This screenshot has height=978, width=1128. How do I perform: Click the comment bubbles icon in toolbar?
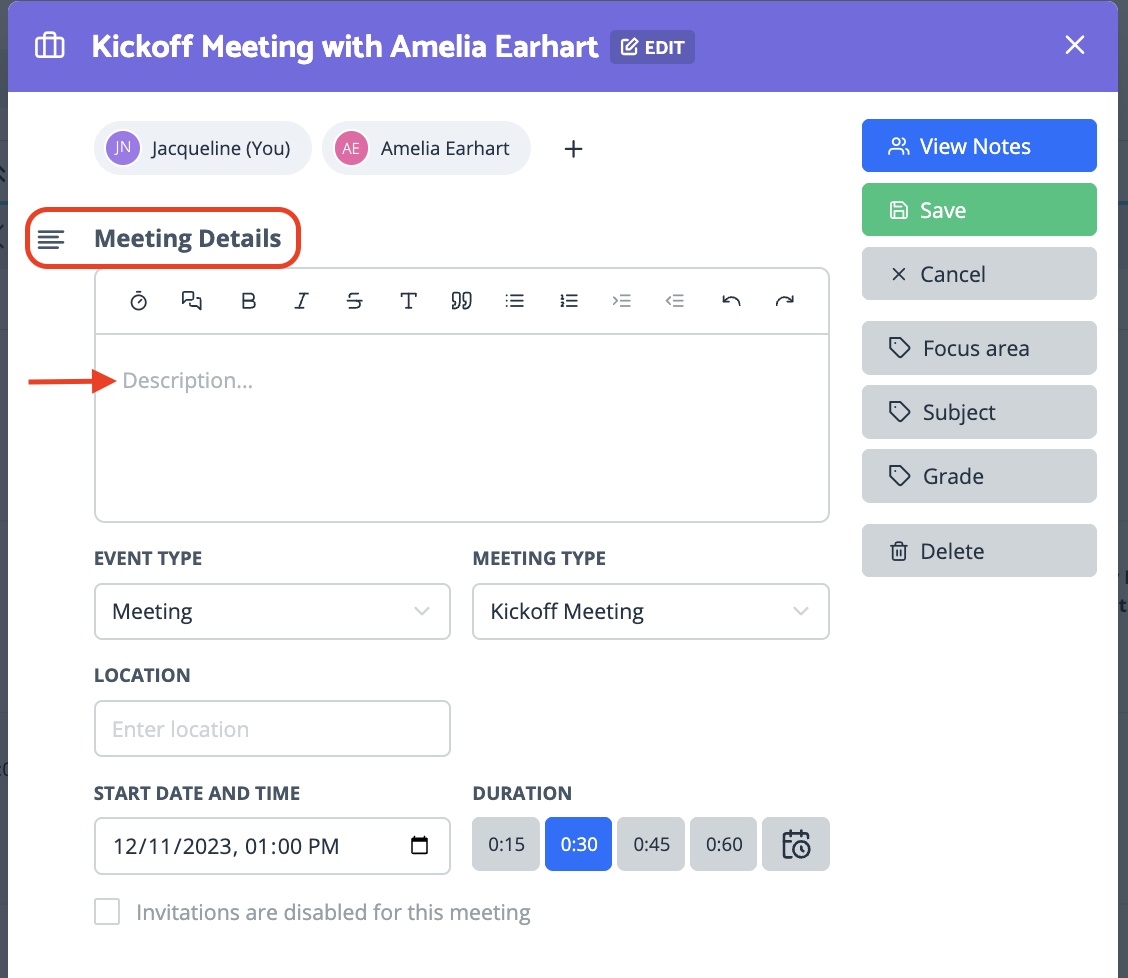pyautogui.click(x=191, y=301)
